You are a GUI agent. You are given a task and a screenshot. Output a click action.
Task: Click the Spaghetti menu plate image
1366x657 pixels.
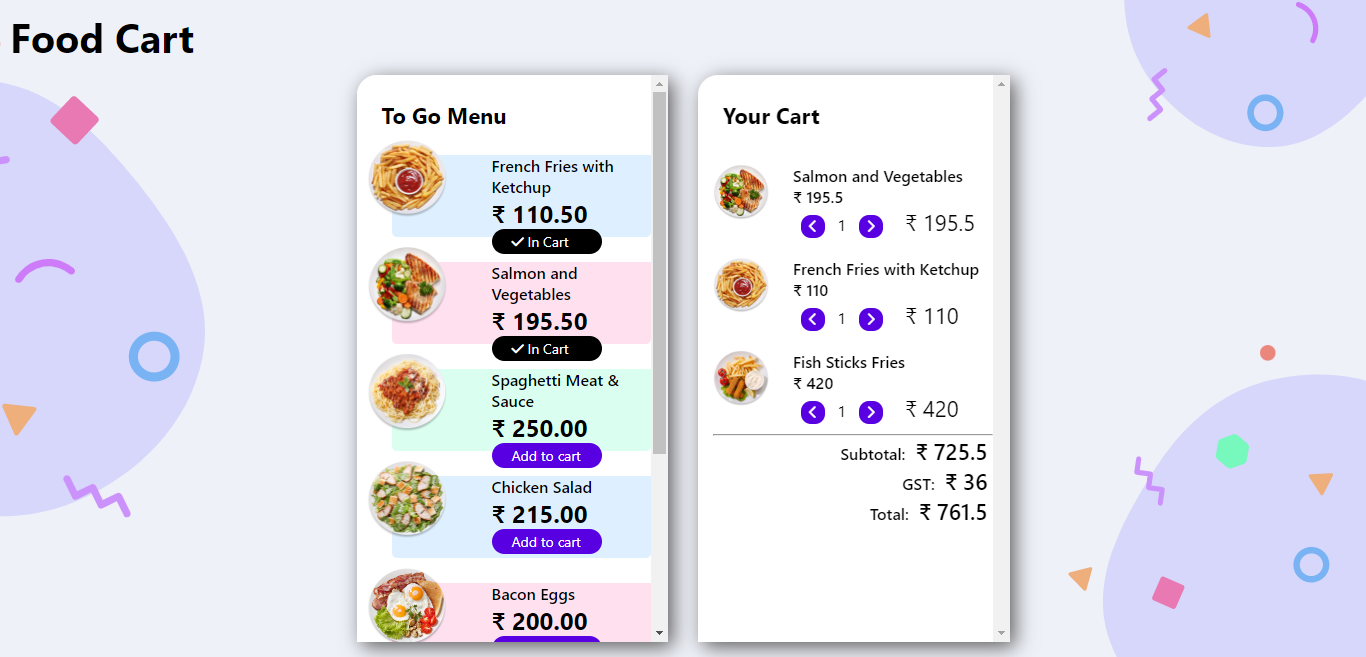[x=407, y=392]
